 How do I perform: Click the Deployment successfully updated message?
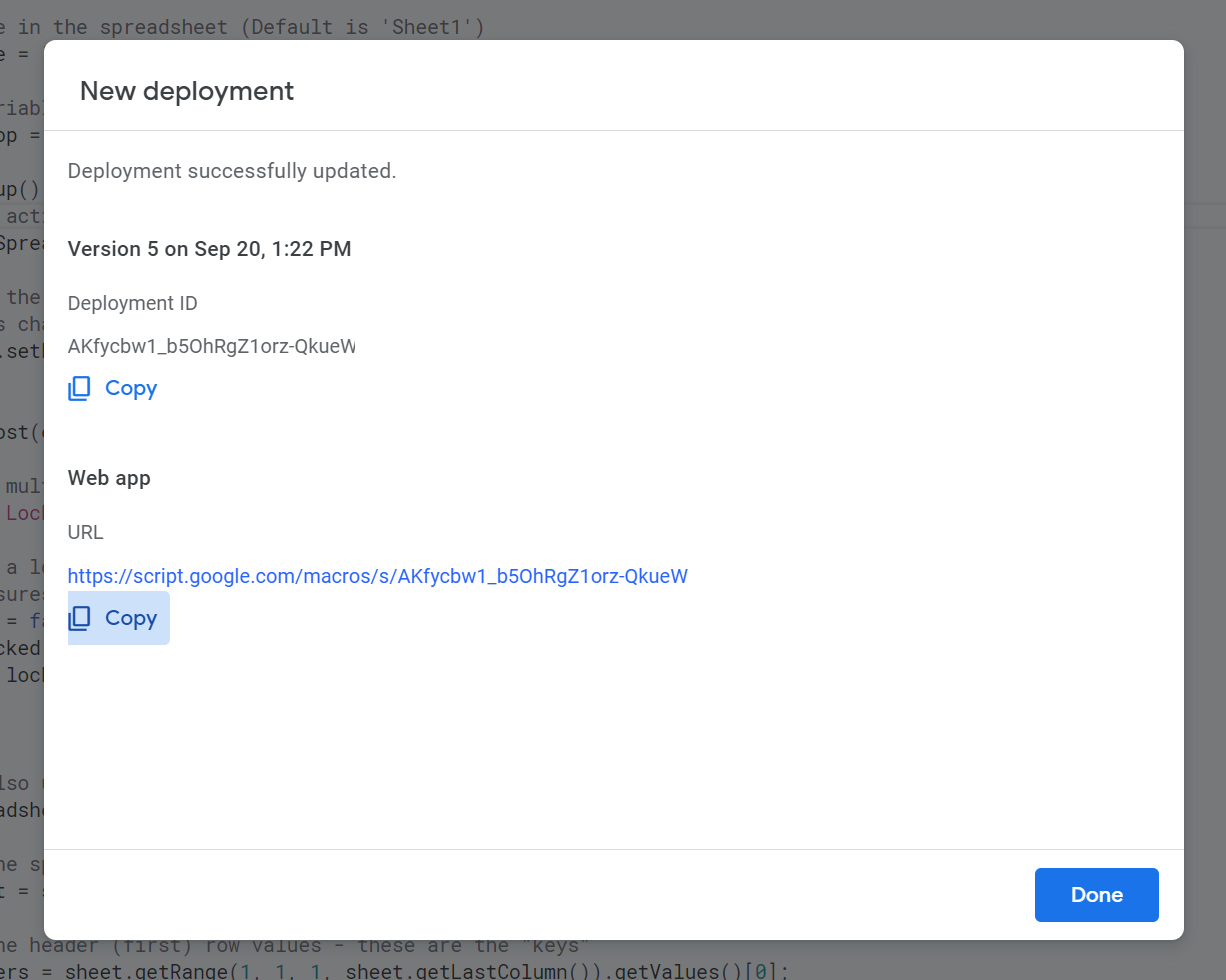point(232,171)
